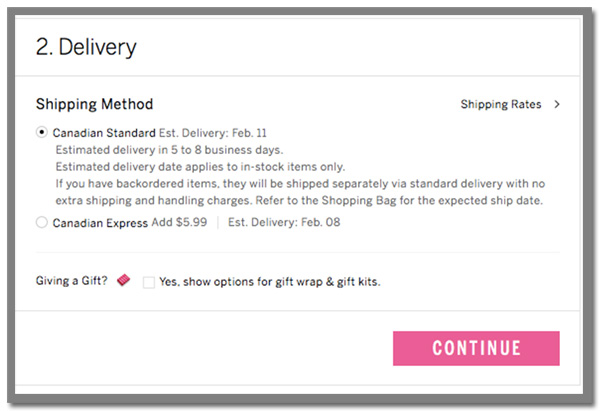Select the Canadian Express radio button
The height and width of the screenshot is (411, 600).
click(x=42, y=222)
